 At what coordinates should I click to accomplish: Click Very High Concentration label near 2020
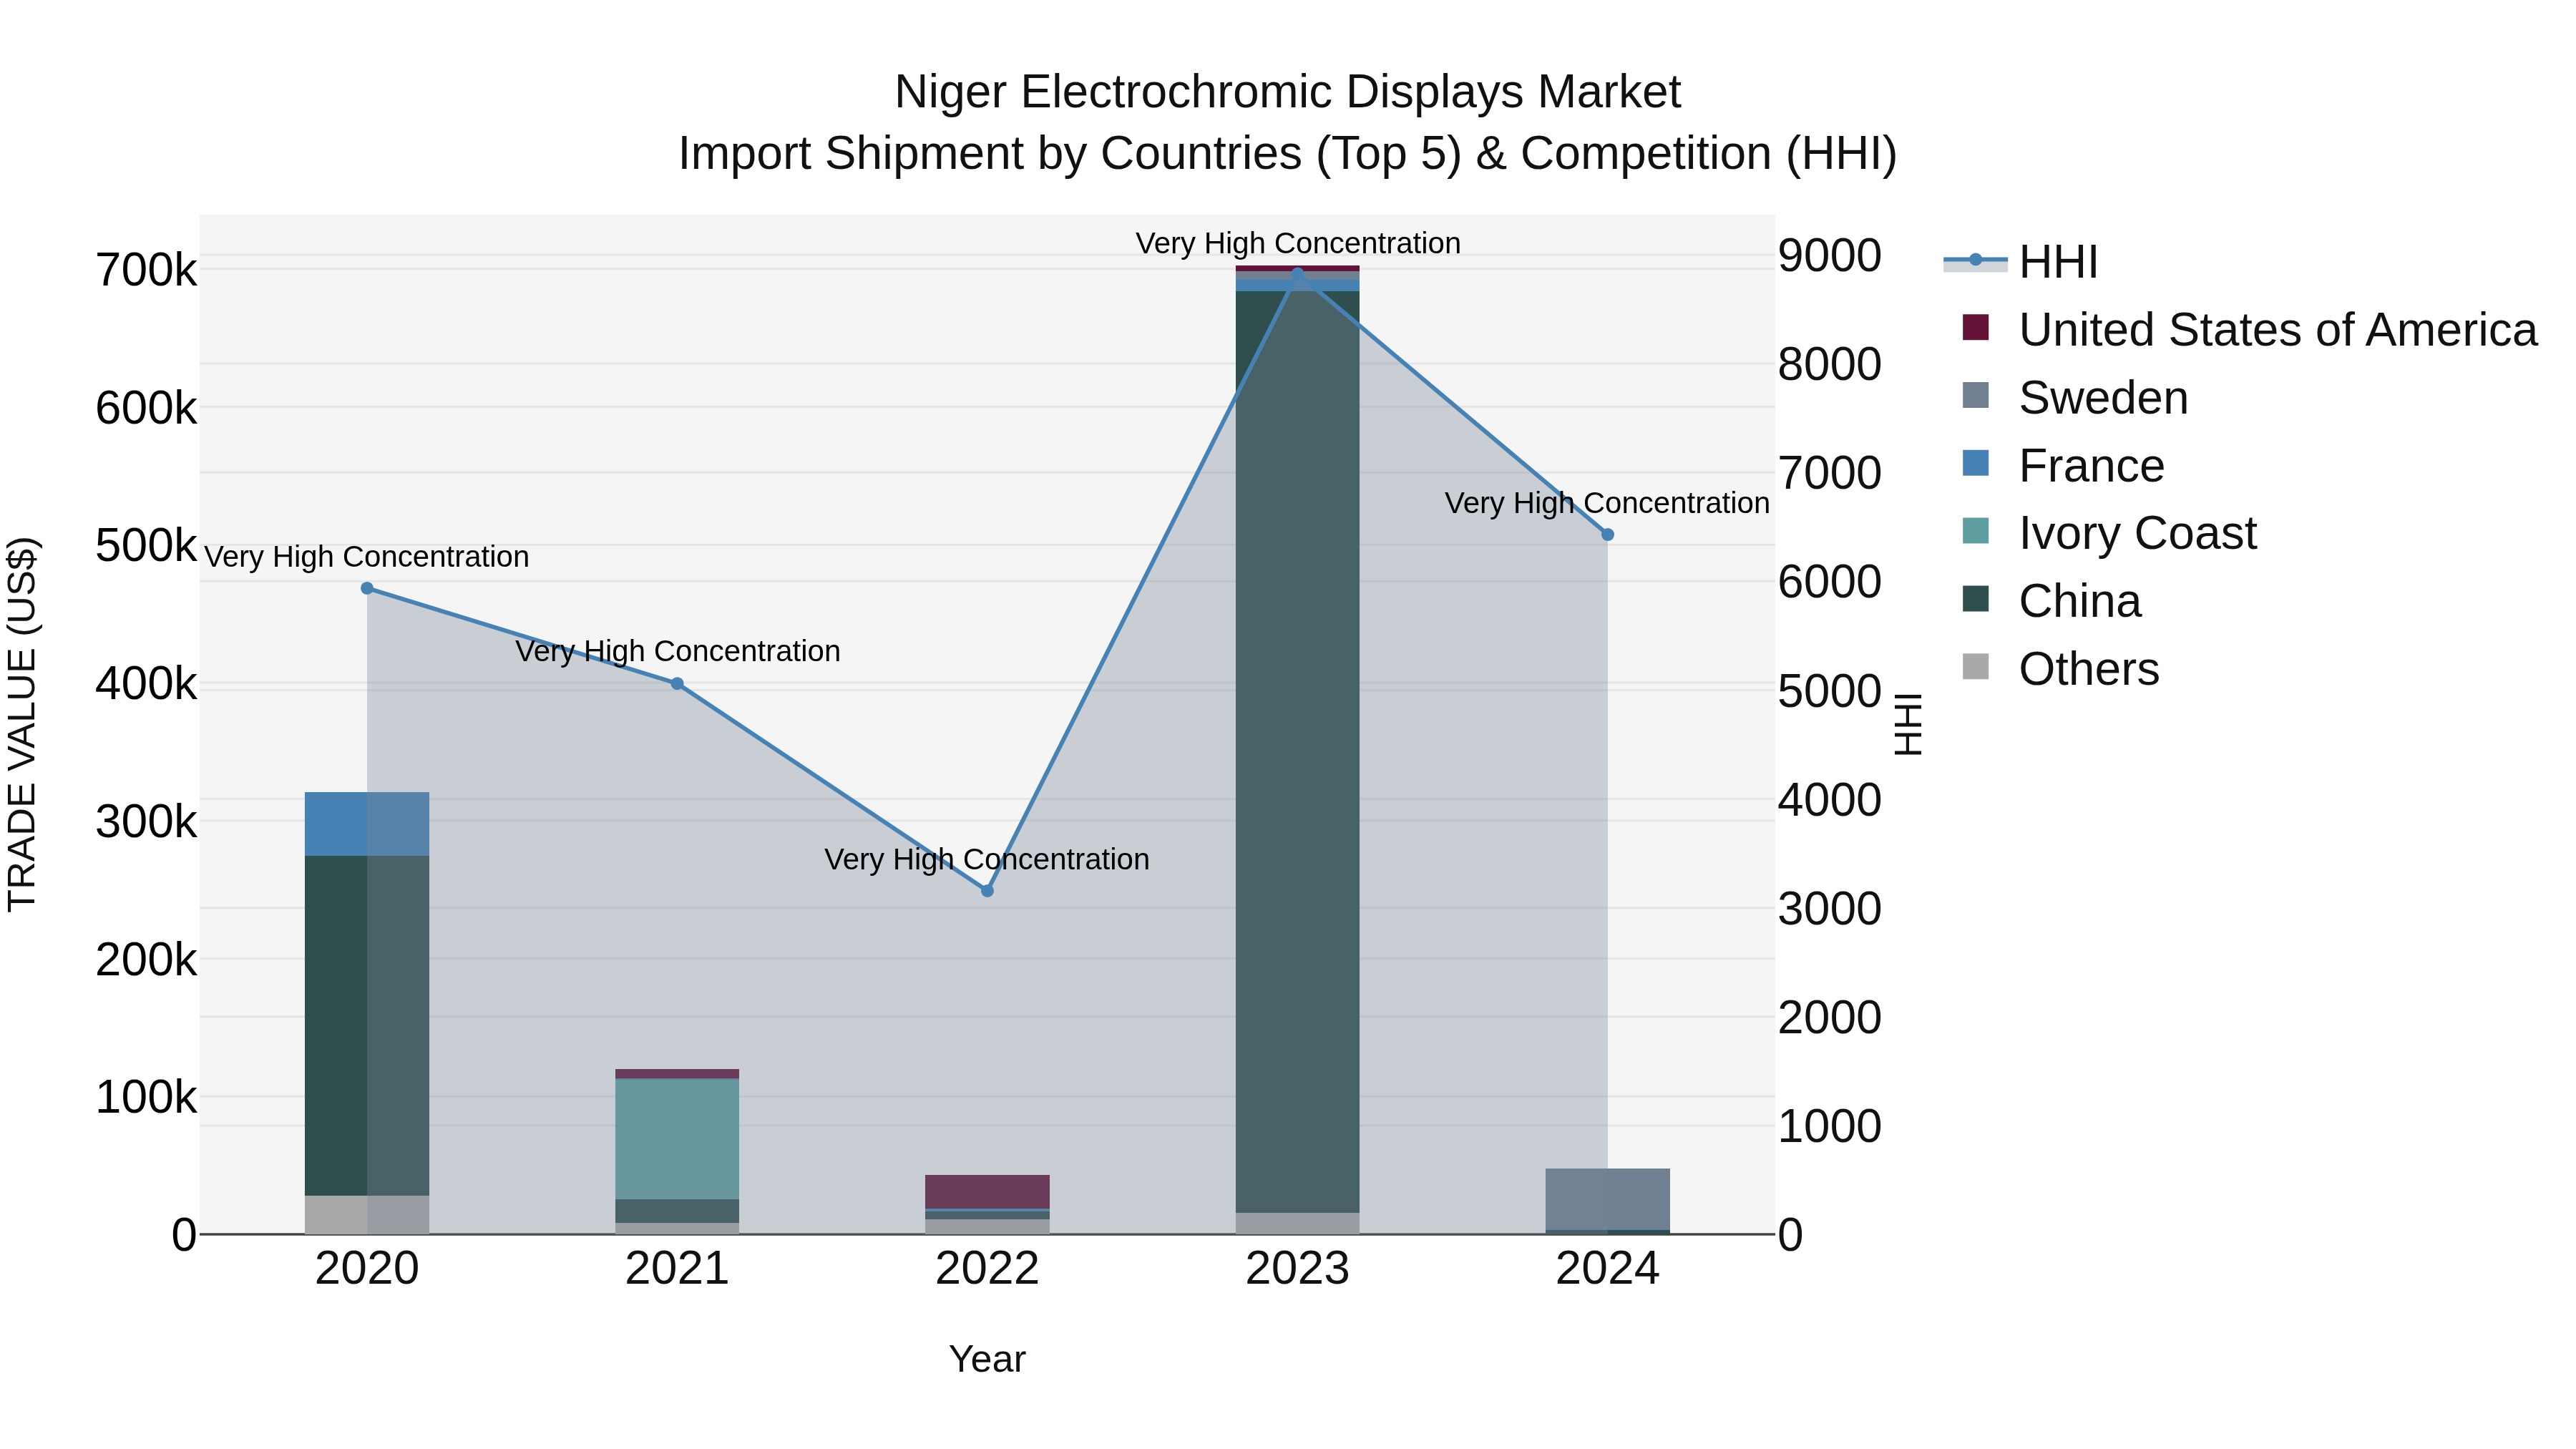[367, 557]
